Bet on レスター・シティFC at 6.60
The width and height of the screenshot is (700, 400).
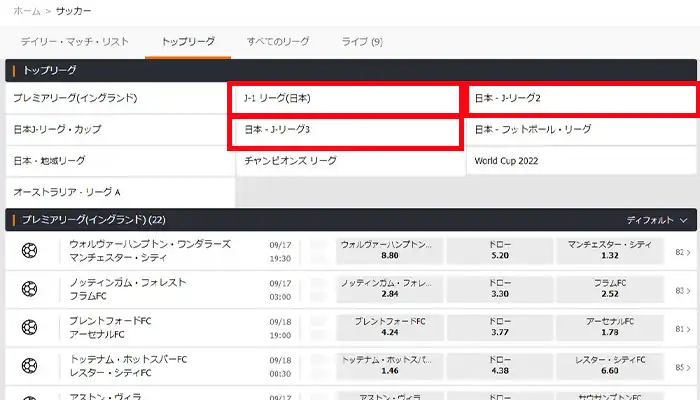(x=610, y=366)
